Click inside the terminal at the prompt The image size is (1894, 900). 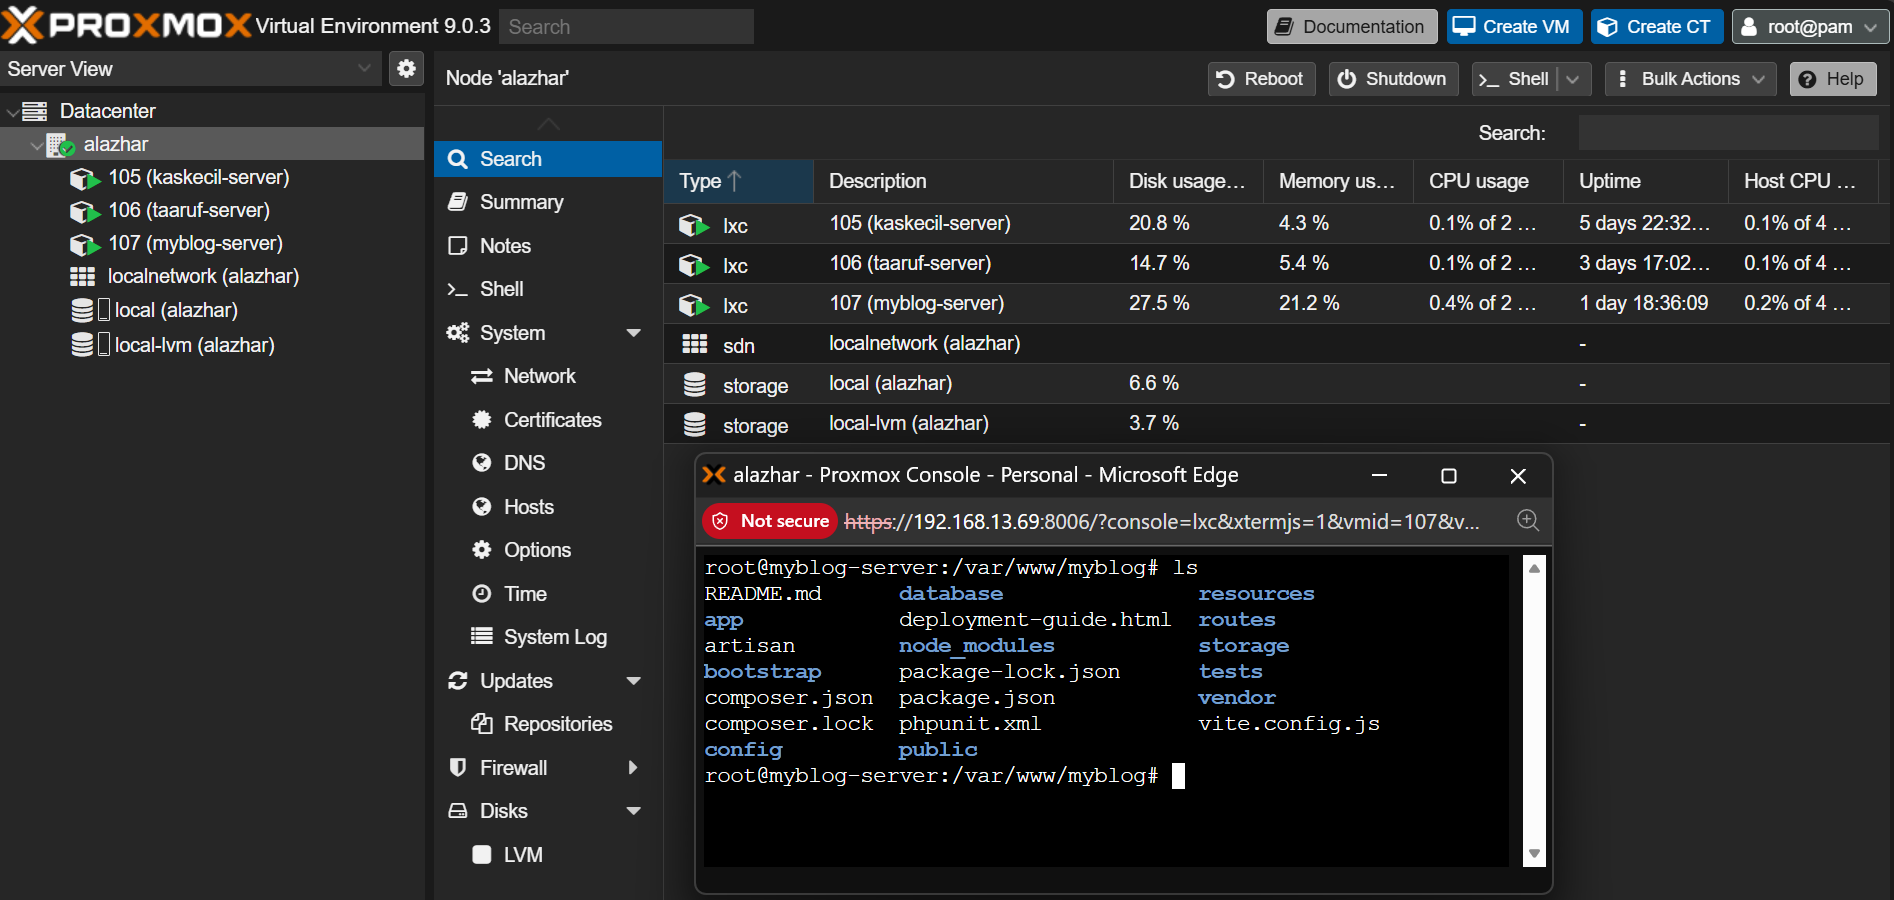(x=1178, y=776)
